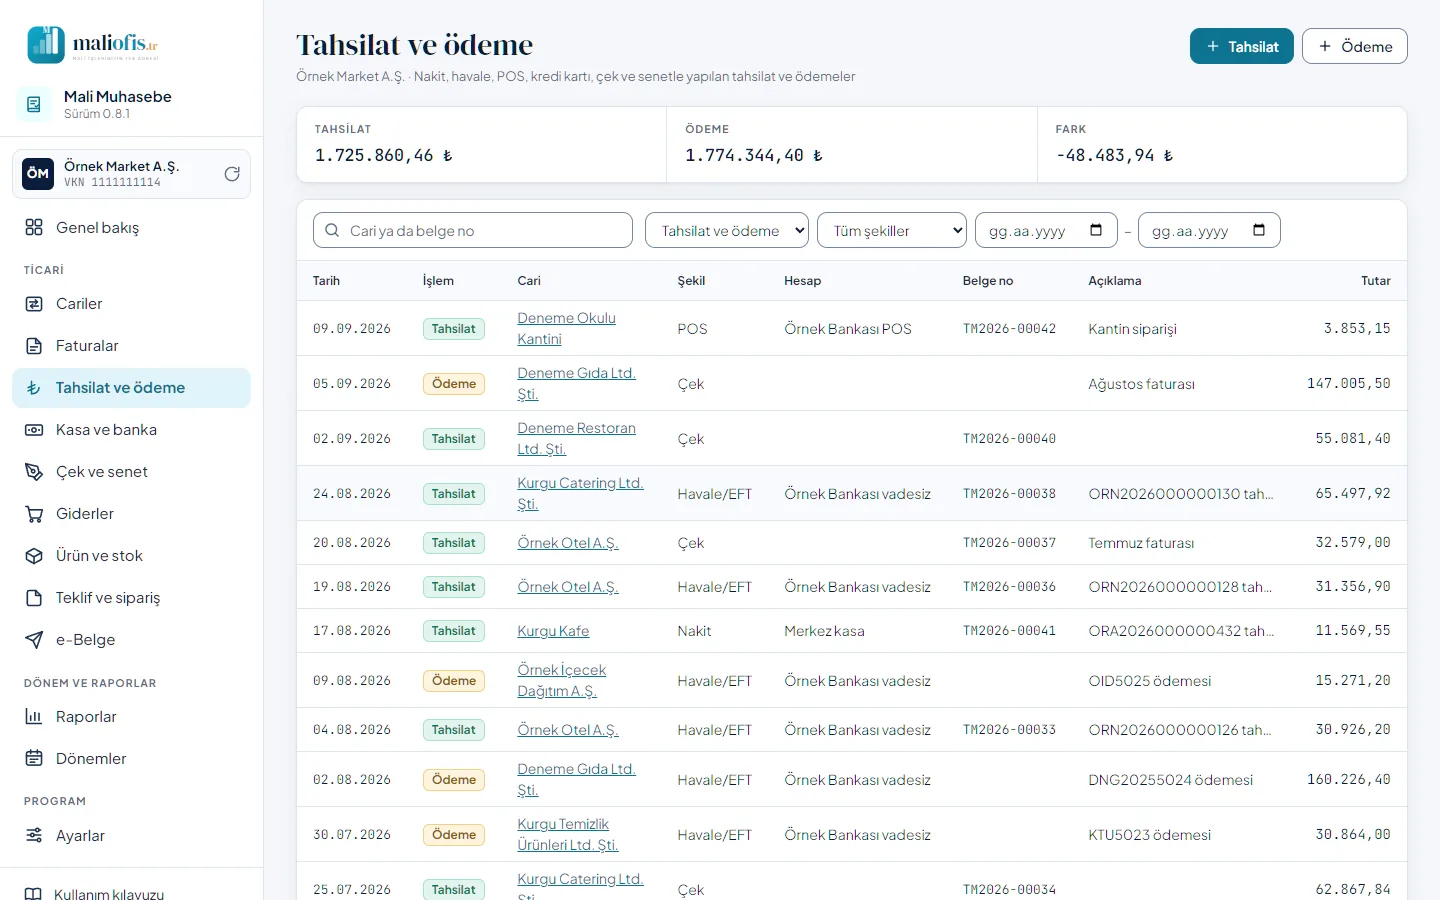Open Örnek İçecek Dağıtım A.Ş. link
The width and height of the screenshot is (1440, 900).
(x=561, y=680)
